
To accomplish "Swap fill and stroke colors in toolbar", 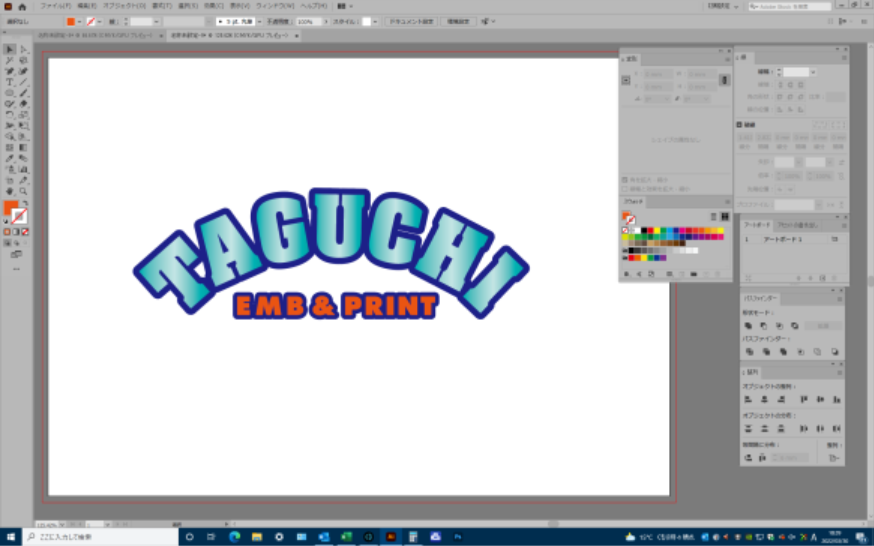I will [x=25, y=204].
